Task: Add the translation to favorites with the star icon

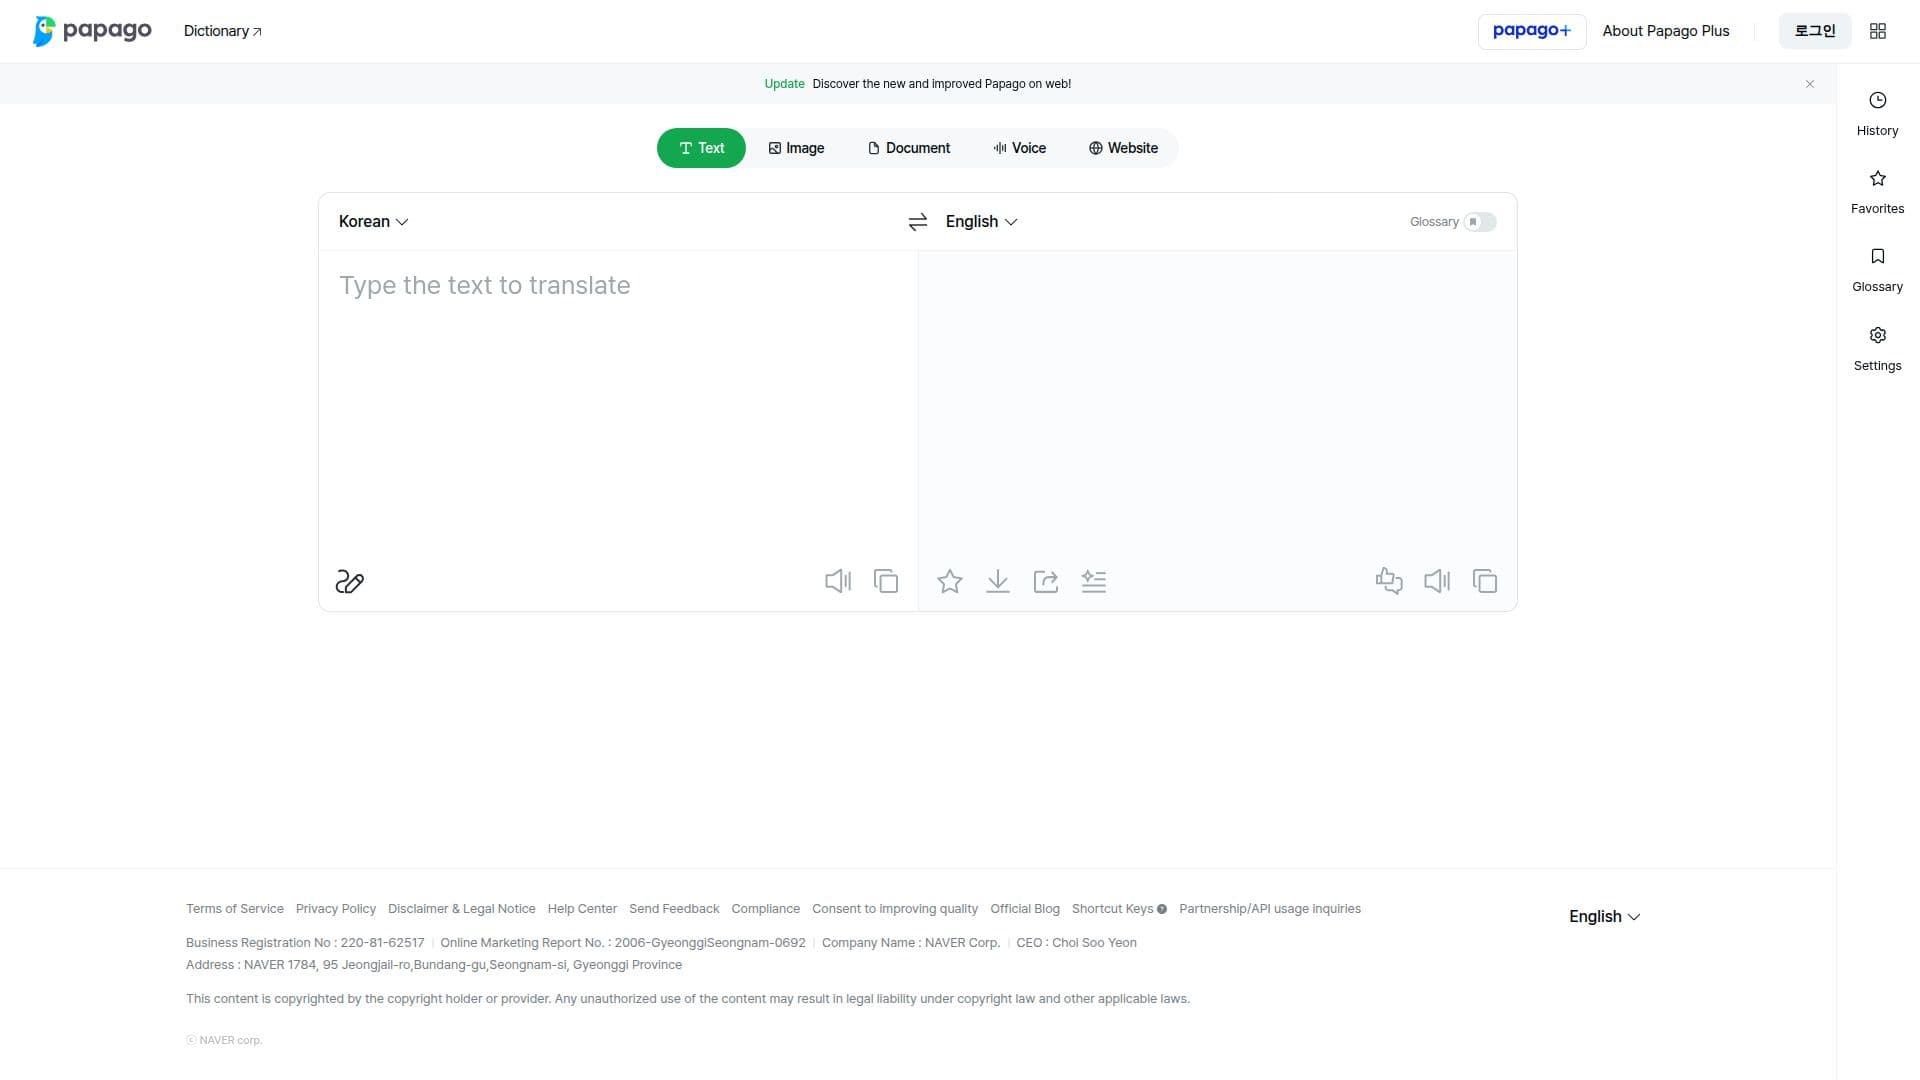Action: tap(950, 581)
